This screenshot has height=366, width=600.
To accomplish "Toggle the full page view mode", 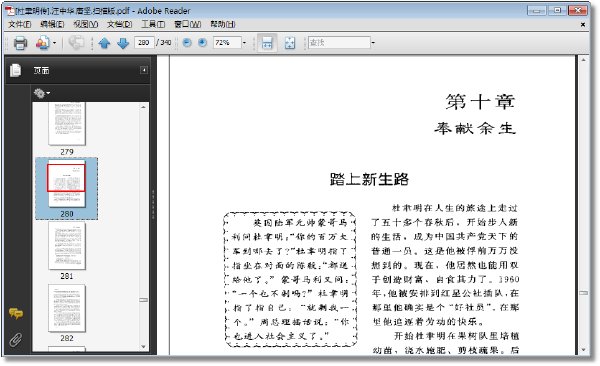I will click(290, 43).
